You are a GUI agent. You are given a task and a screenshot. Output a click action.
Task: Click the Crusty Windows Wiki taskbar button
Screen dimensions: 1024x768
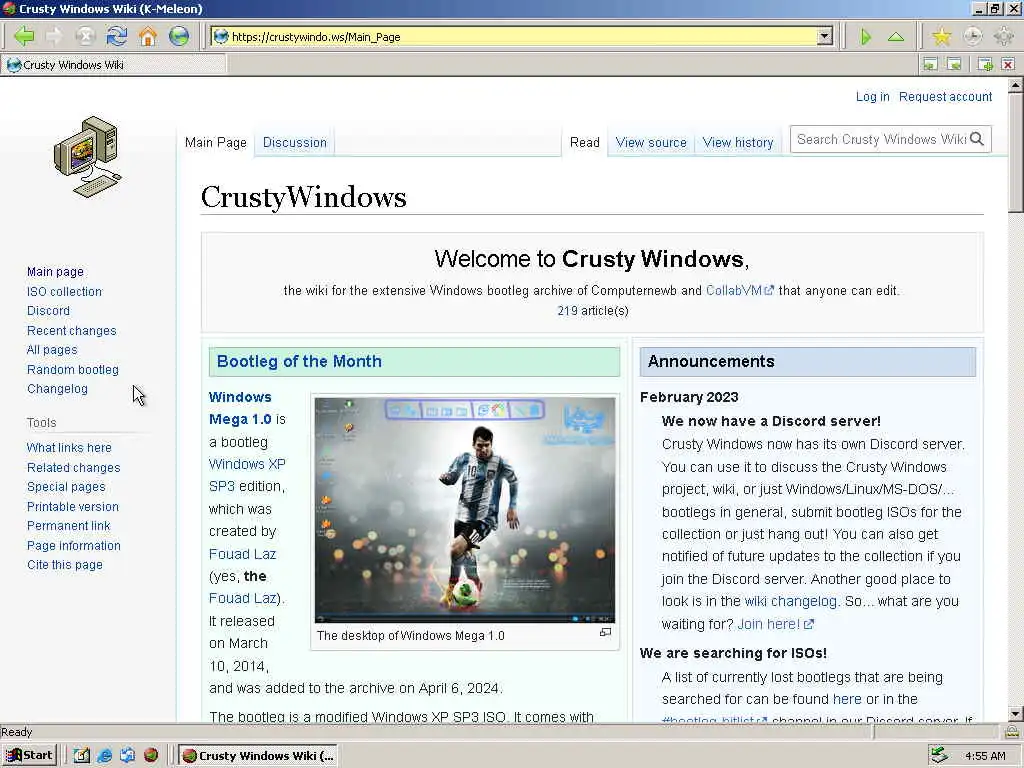click(258, 756)
